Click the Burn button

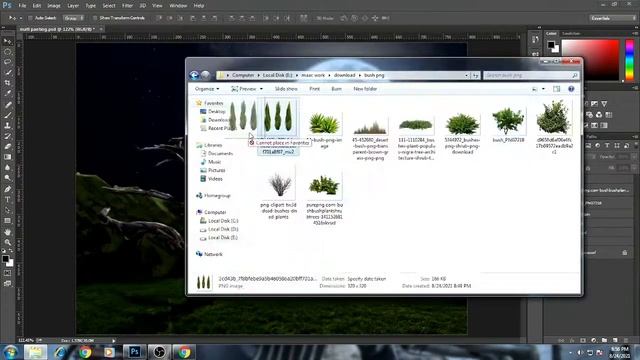[336, 89]
